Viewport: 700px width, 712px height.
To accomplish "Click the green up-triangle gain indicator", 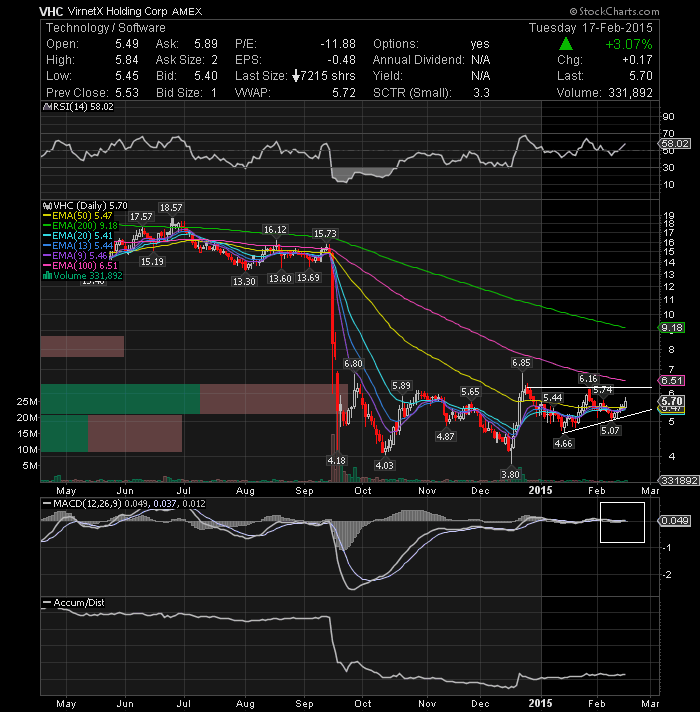I will [565, 44].
